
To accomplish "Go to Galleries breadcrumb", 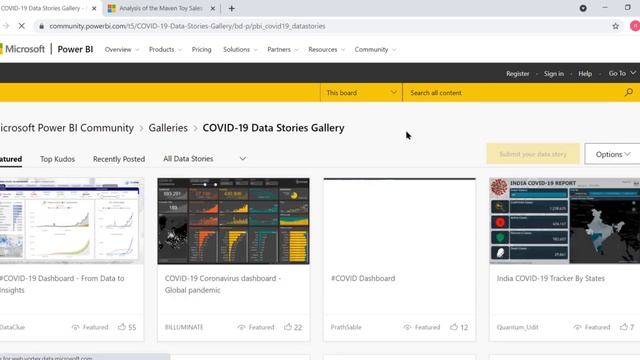I will coord(168,128).
